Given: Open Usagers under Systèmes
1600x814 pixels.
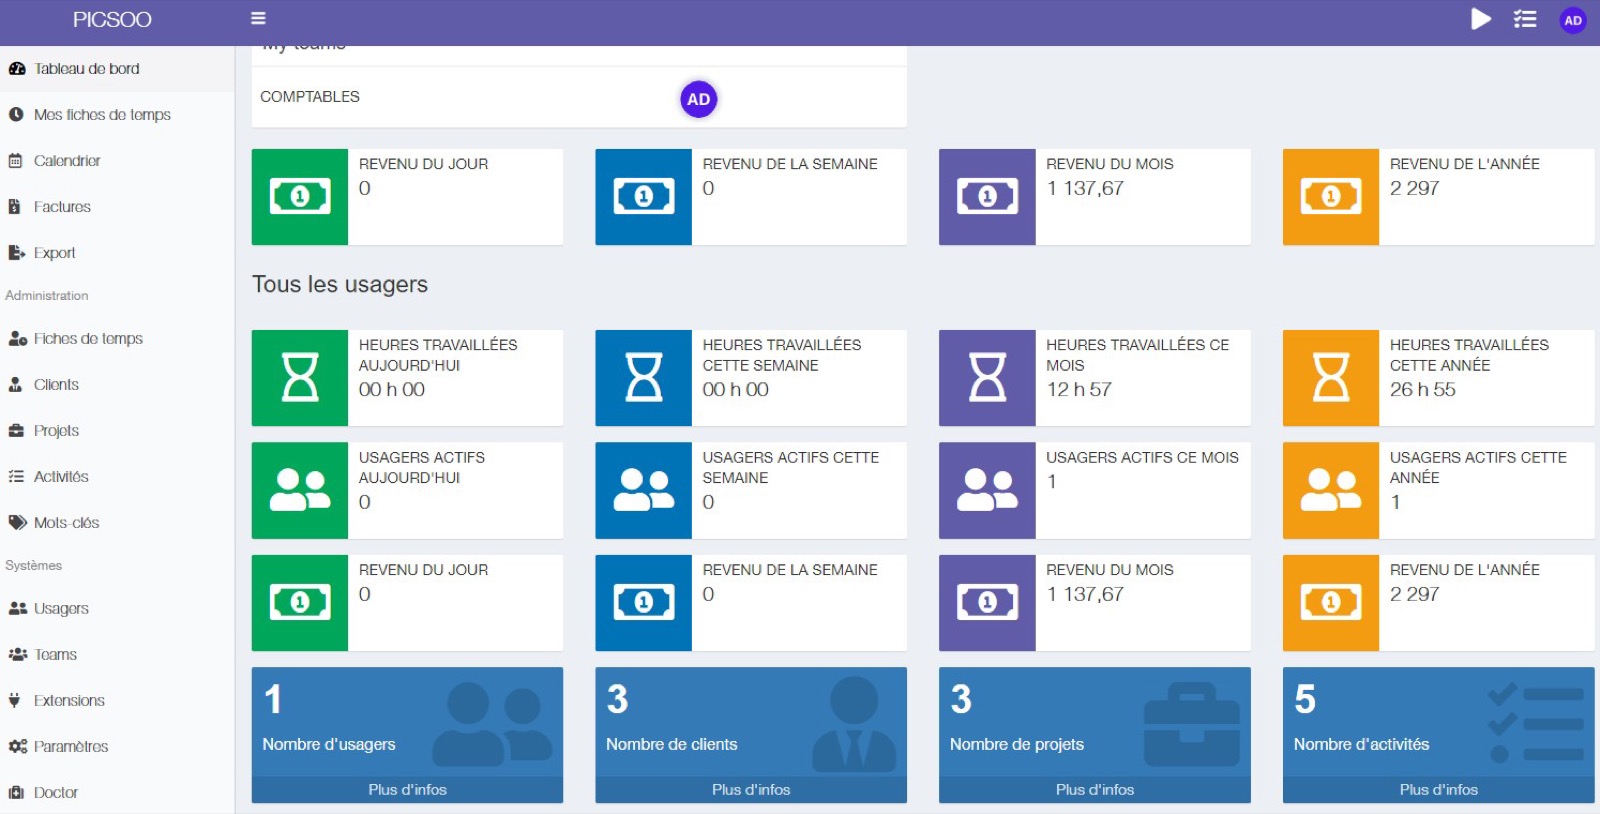Looking at the screenshot, I should [117, 609].
